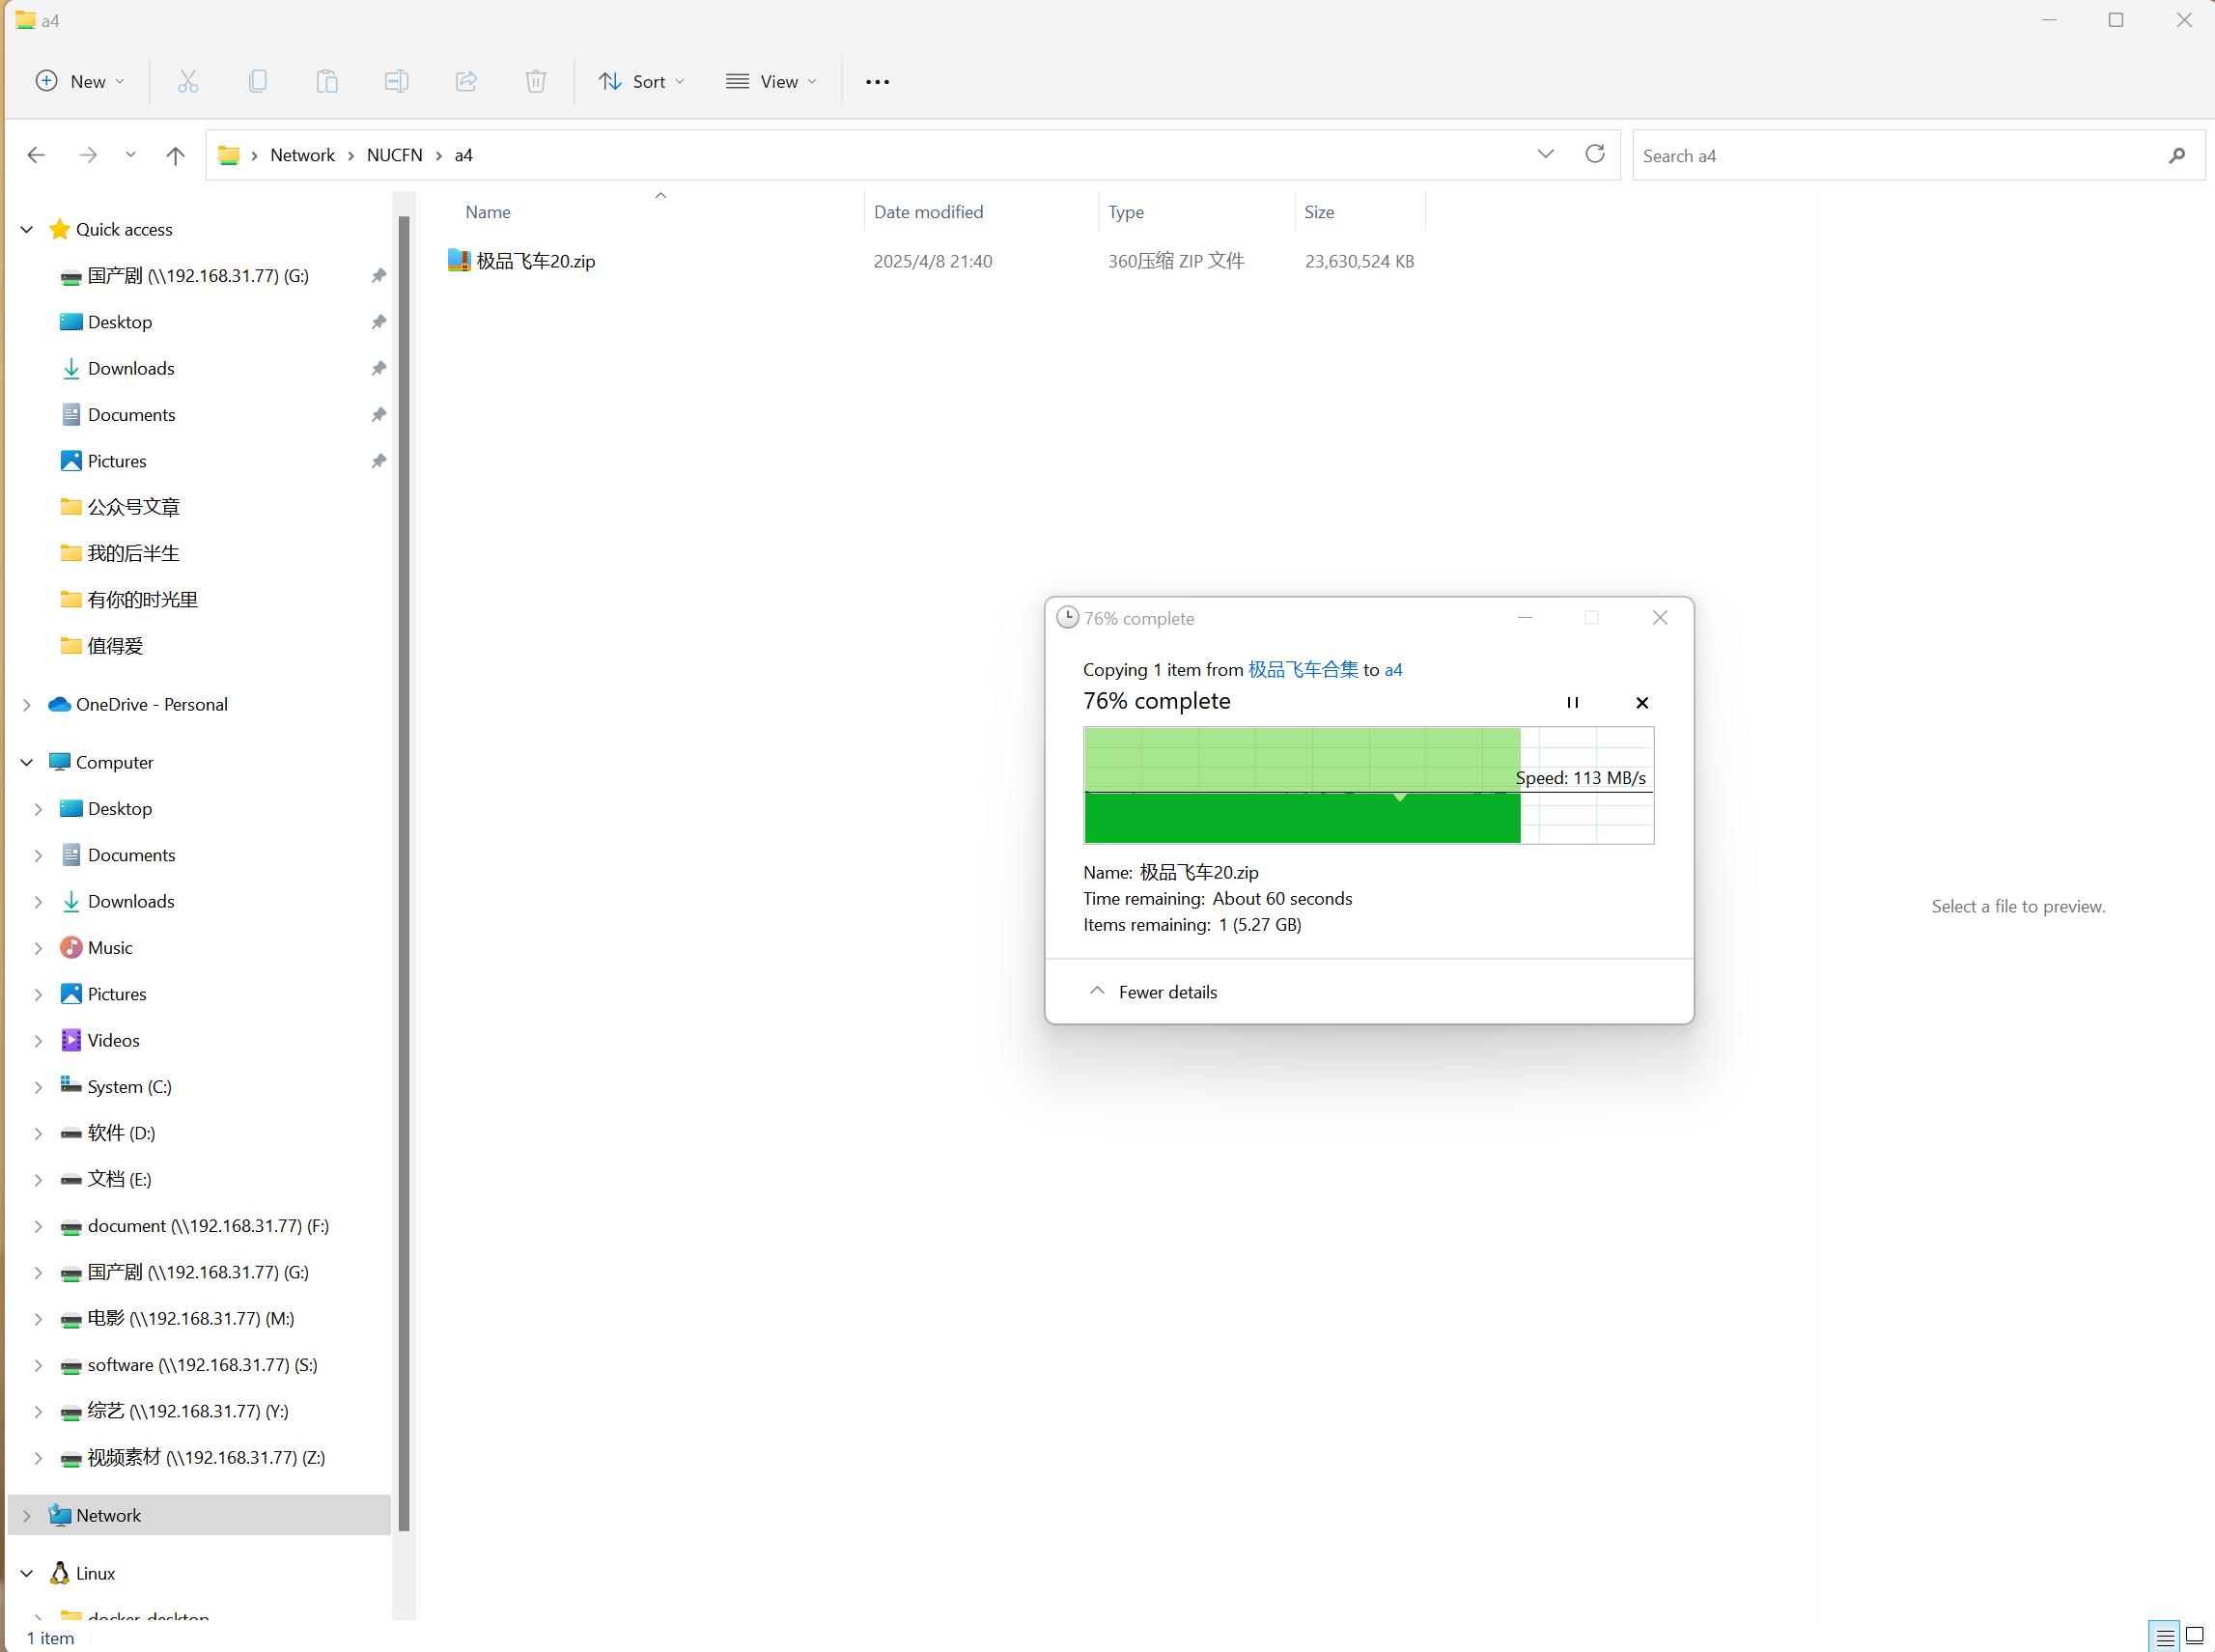The width and height of the screenshot is (2215, 1652).
Task: Click Network in the address breadcrumb
Action: [x=303, y=155]
